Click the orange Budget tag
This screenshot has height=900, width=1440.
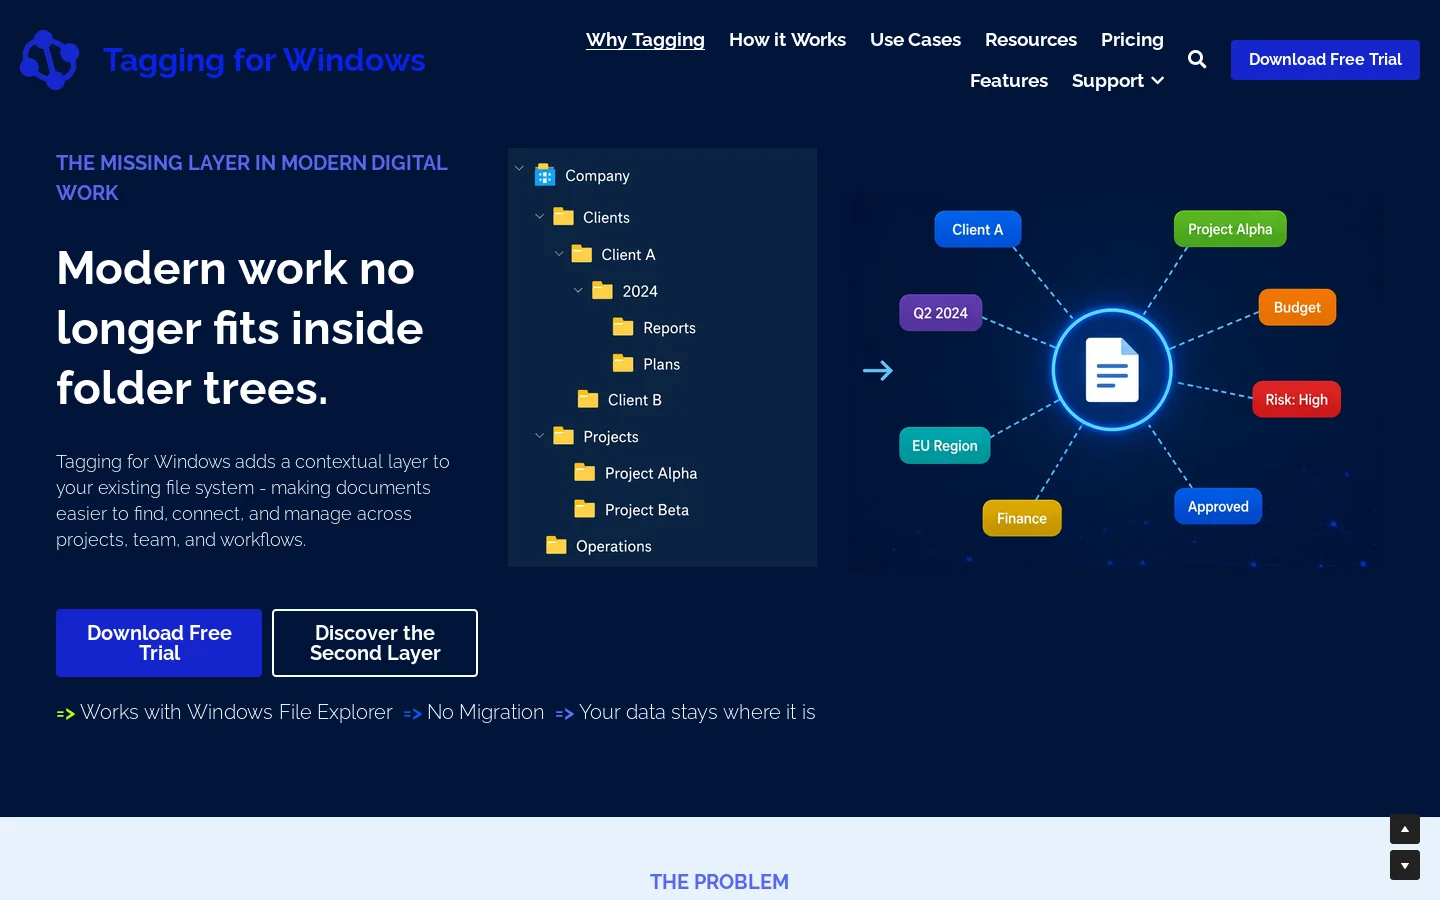(1297, 307)
